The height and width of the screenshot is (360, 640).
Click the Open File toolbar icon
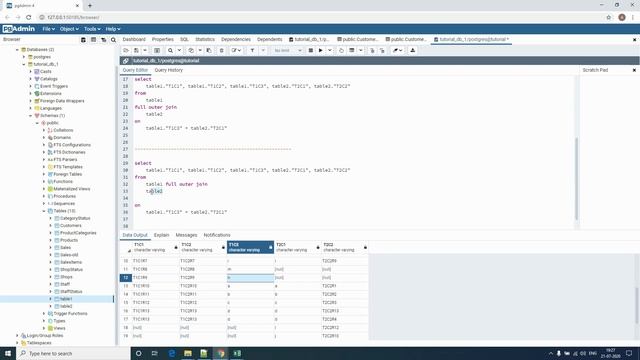coord(126,50)
